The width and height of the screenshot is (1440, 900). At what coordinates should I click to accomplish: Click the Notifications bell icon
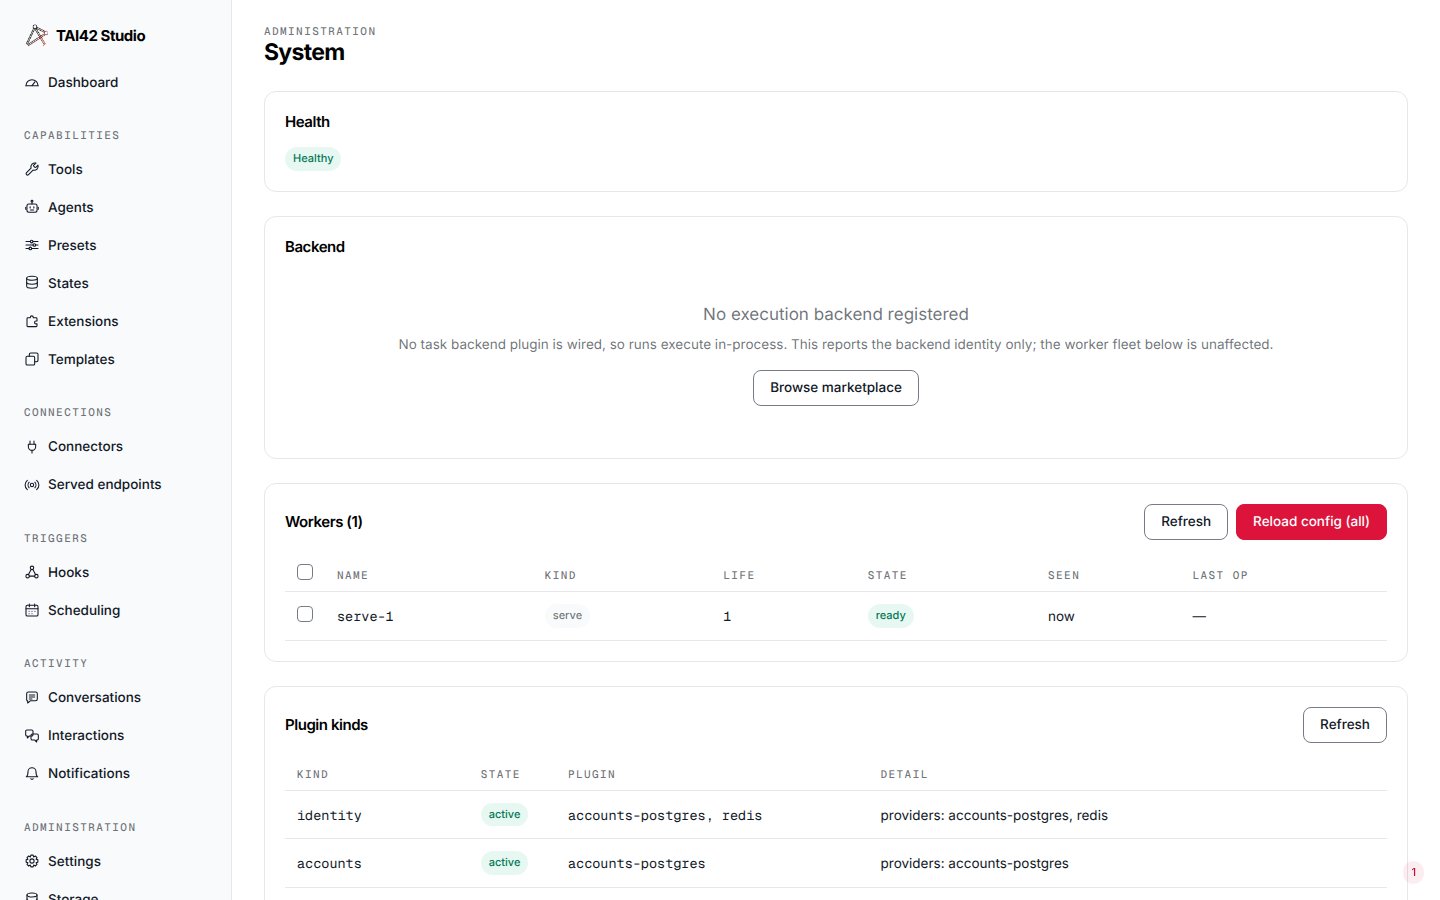pos(32,774)
